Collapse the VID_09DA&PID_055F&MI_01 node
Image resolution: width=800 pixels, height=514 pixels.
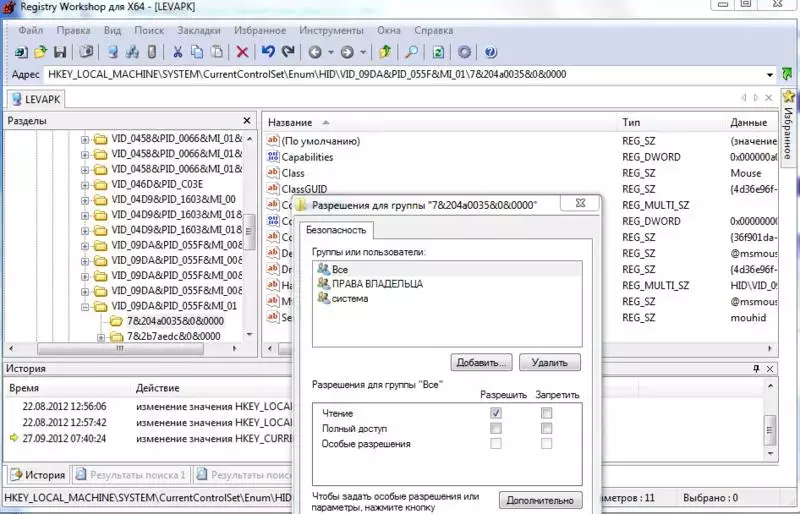pyautogui.click(x=85, y=307)
